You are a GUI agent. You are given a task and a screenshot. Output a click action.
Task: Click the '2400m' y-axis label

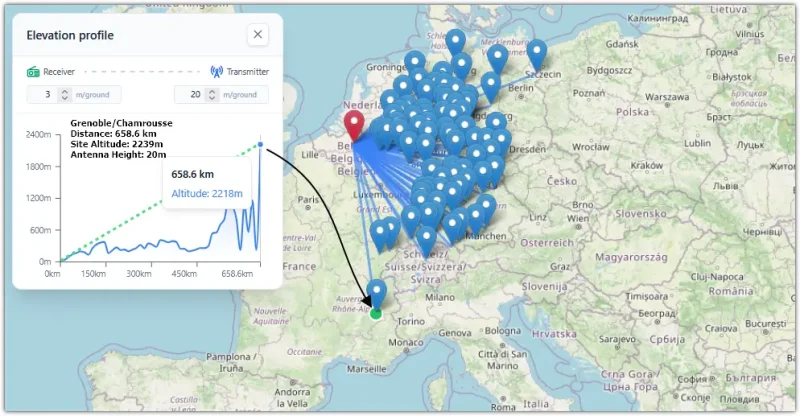click(38, 135)
